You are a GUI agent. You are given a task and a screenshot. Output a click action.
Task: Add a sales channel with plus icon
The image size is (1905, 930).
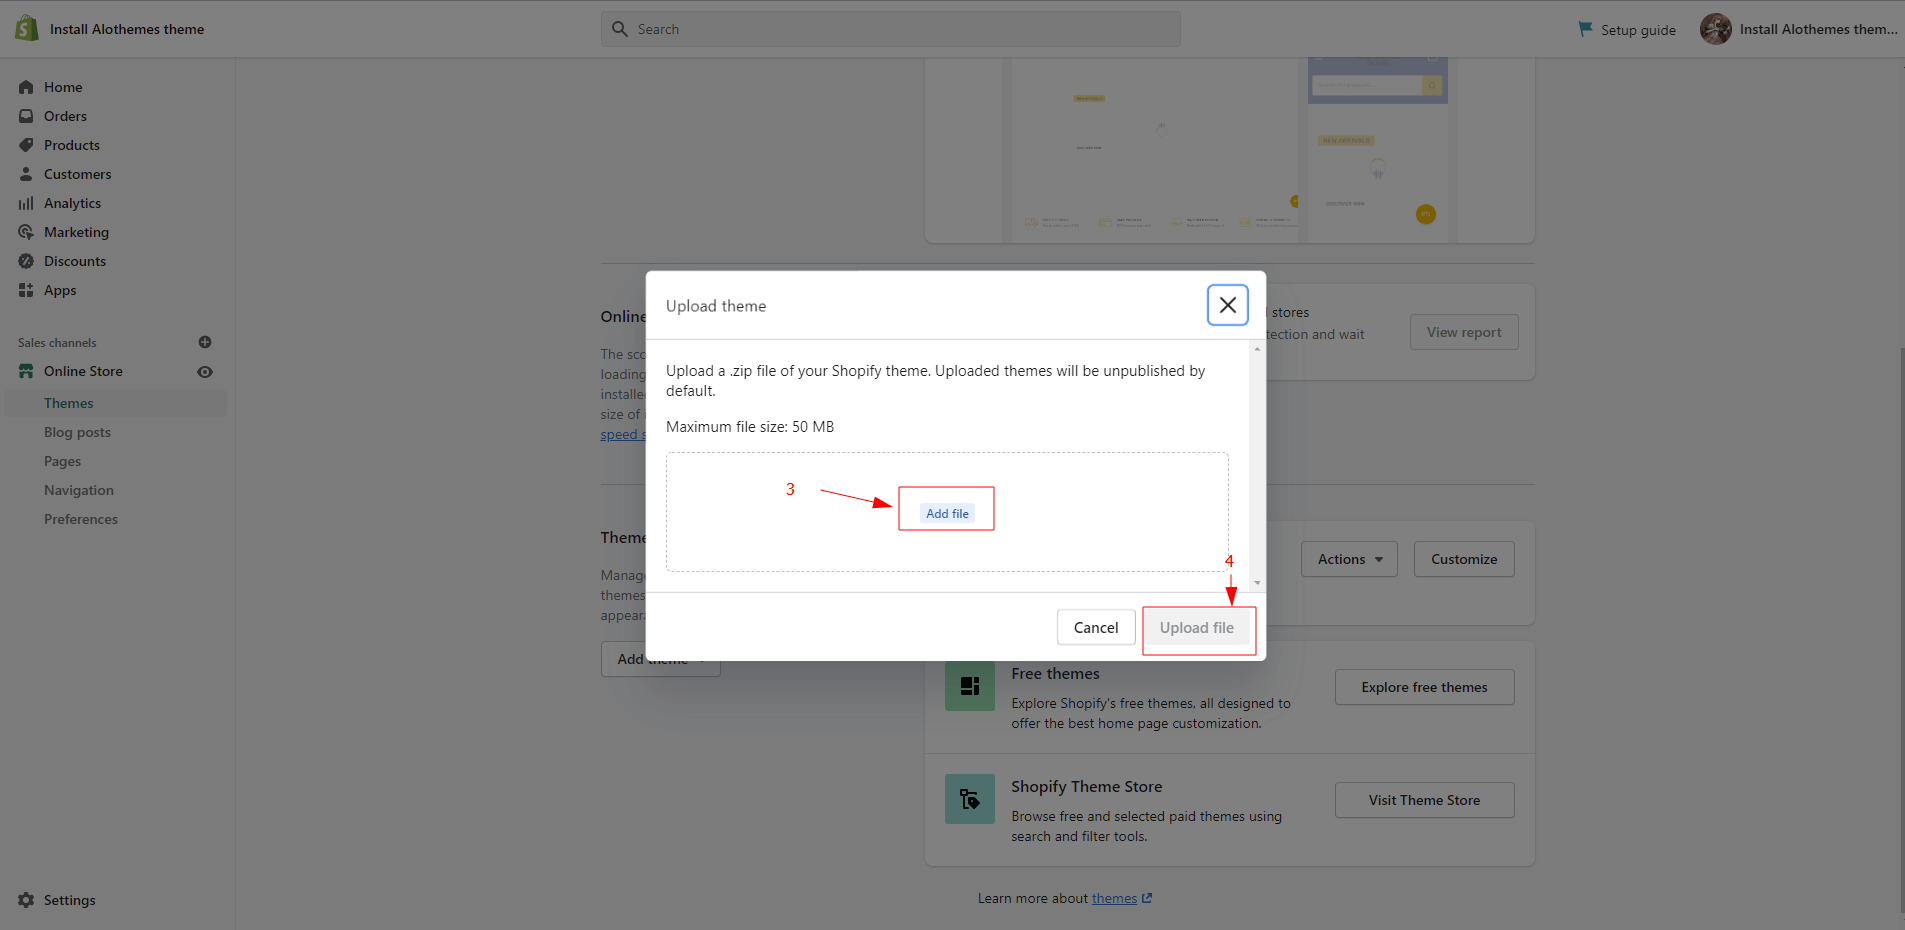(205, 342)
